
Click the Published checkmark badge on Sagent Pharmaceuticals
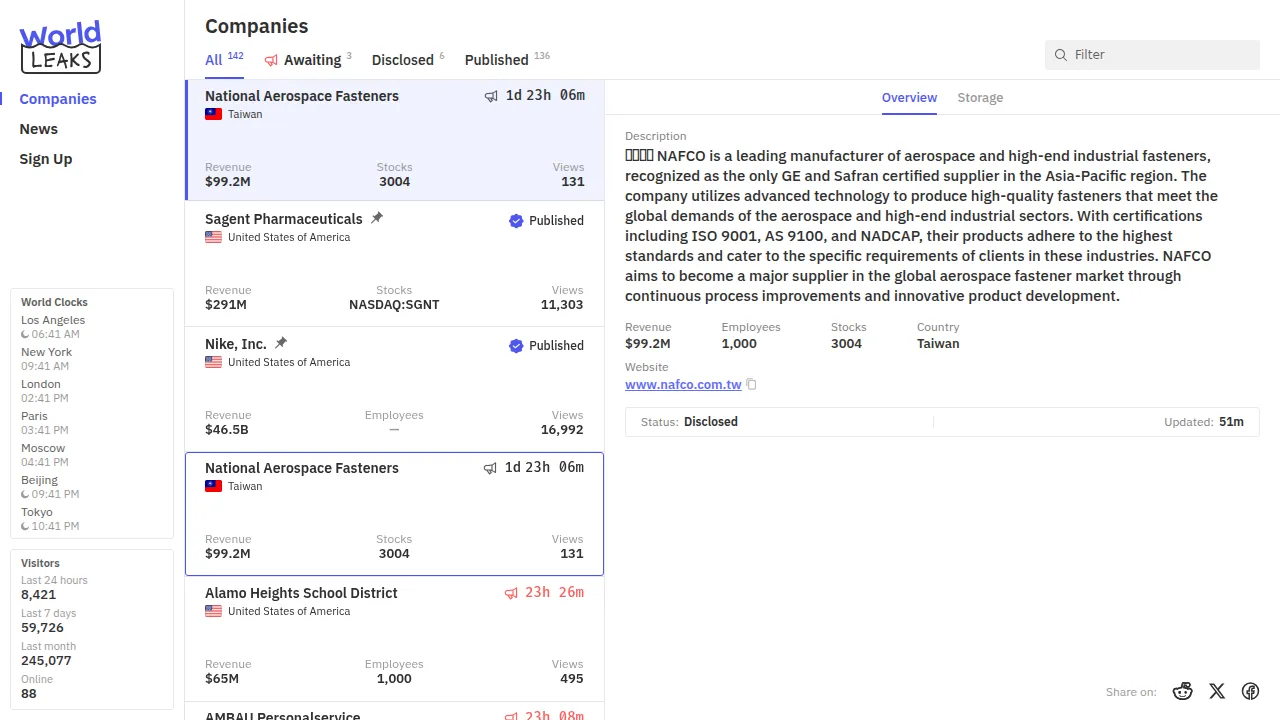tap(516, 221)
